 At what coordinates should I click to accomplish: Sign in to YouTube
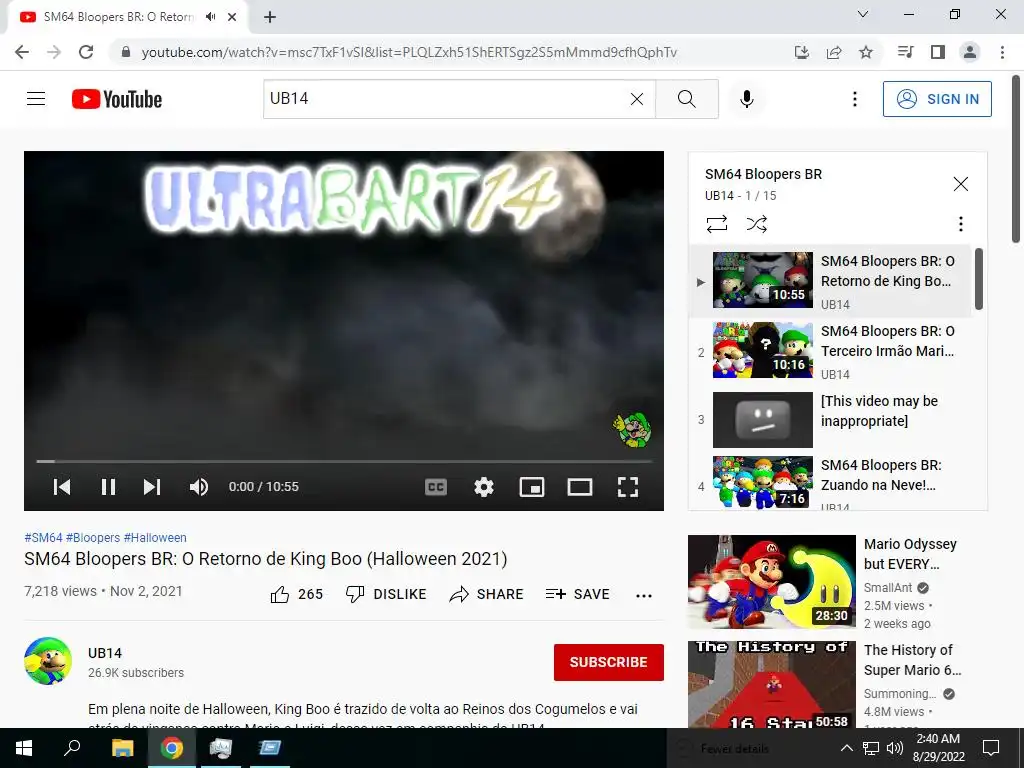(937, 99)
